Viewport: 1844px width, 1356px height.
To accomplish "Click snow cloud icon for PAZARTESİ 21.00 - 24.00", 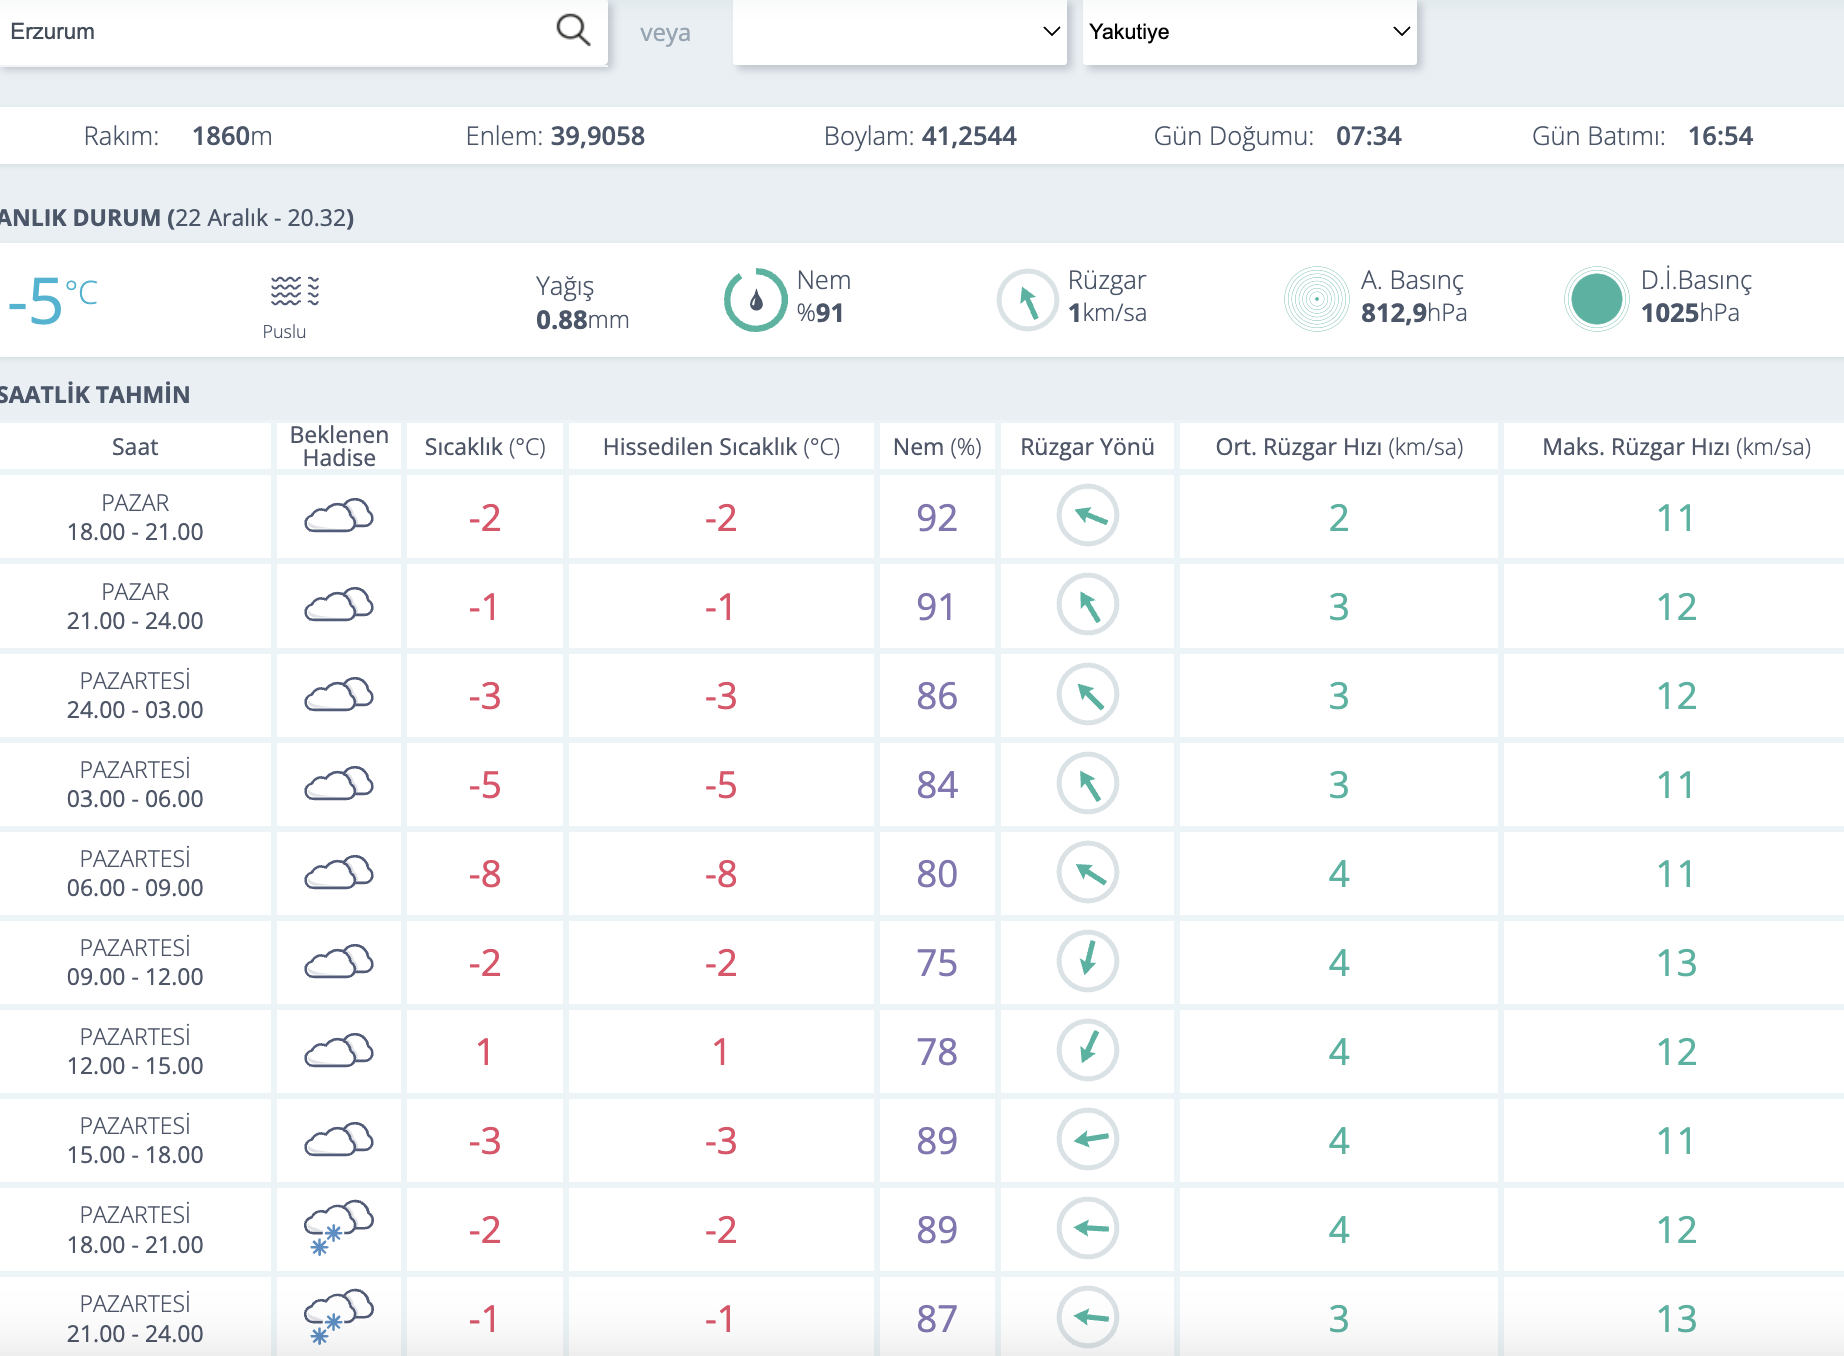I will pyautogui.click(x=339, y=1317).
